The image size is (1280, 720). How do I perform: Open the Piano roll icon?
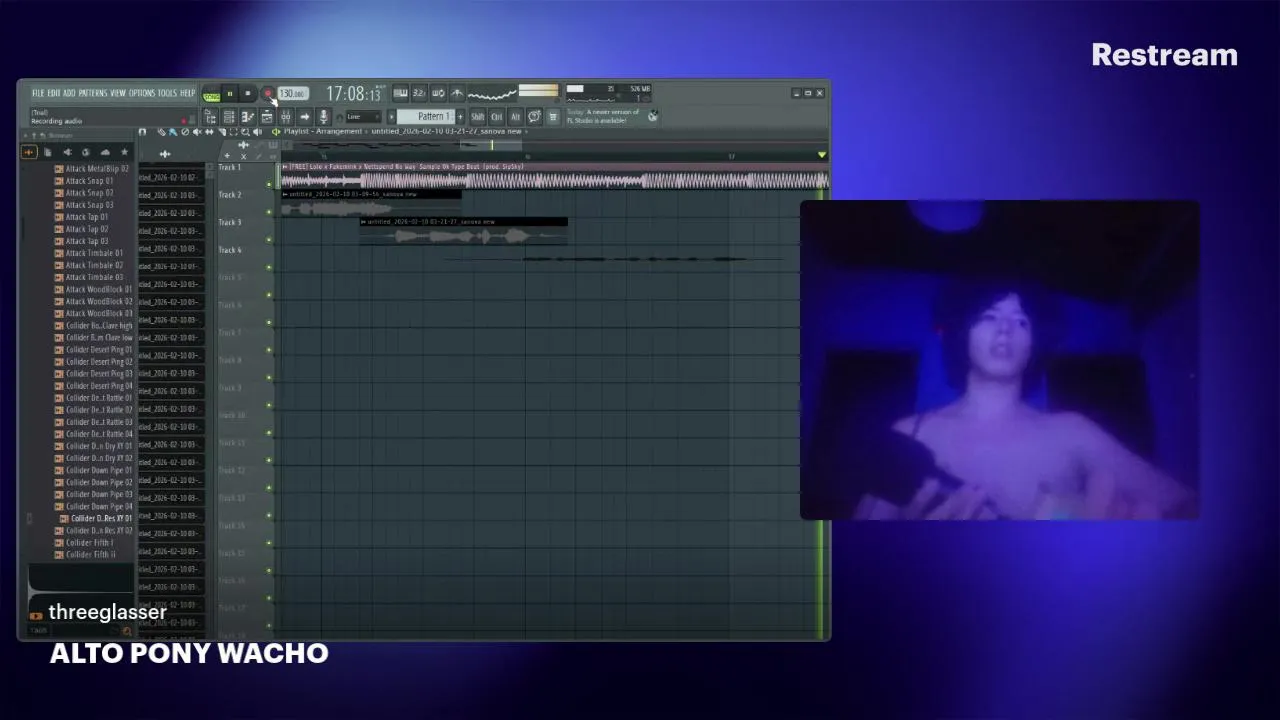[248, 117]
